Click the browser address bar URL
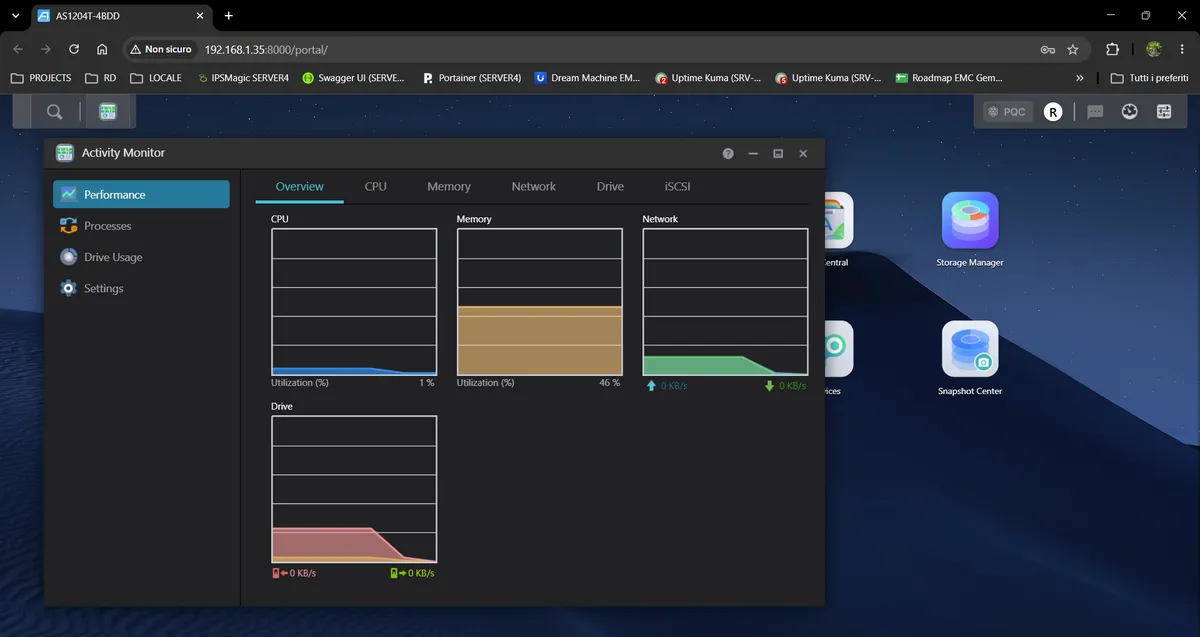Screen dimensions: 1200x637 click(266, 49)
